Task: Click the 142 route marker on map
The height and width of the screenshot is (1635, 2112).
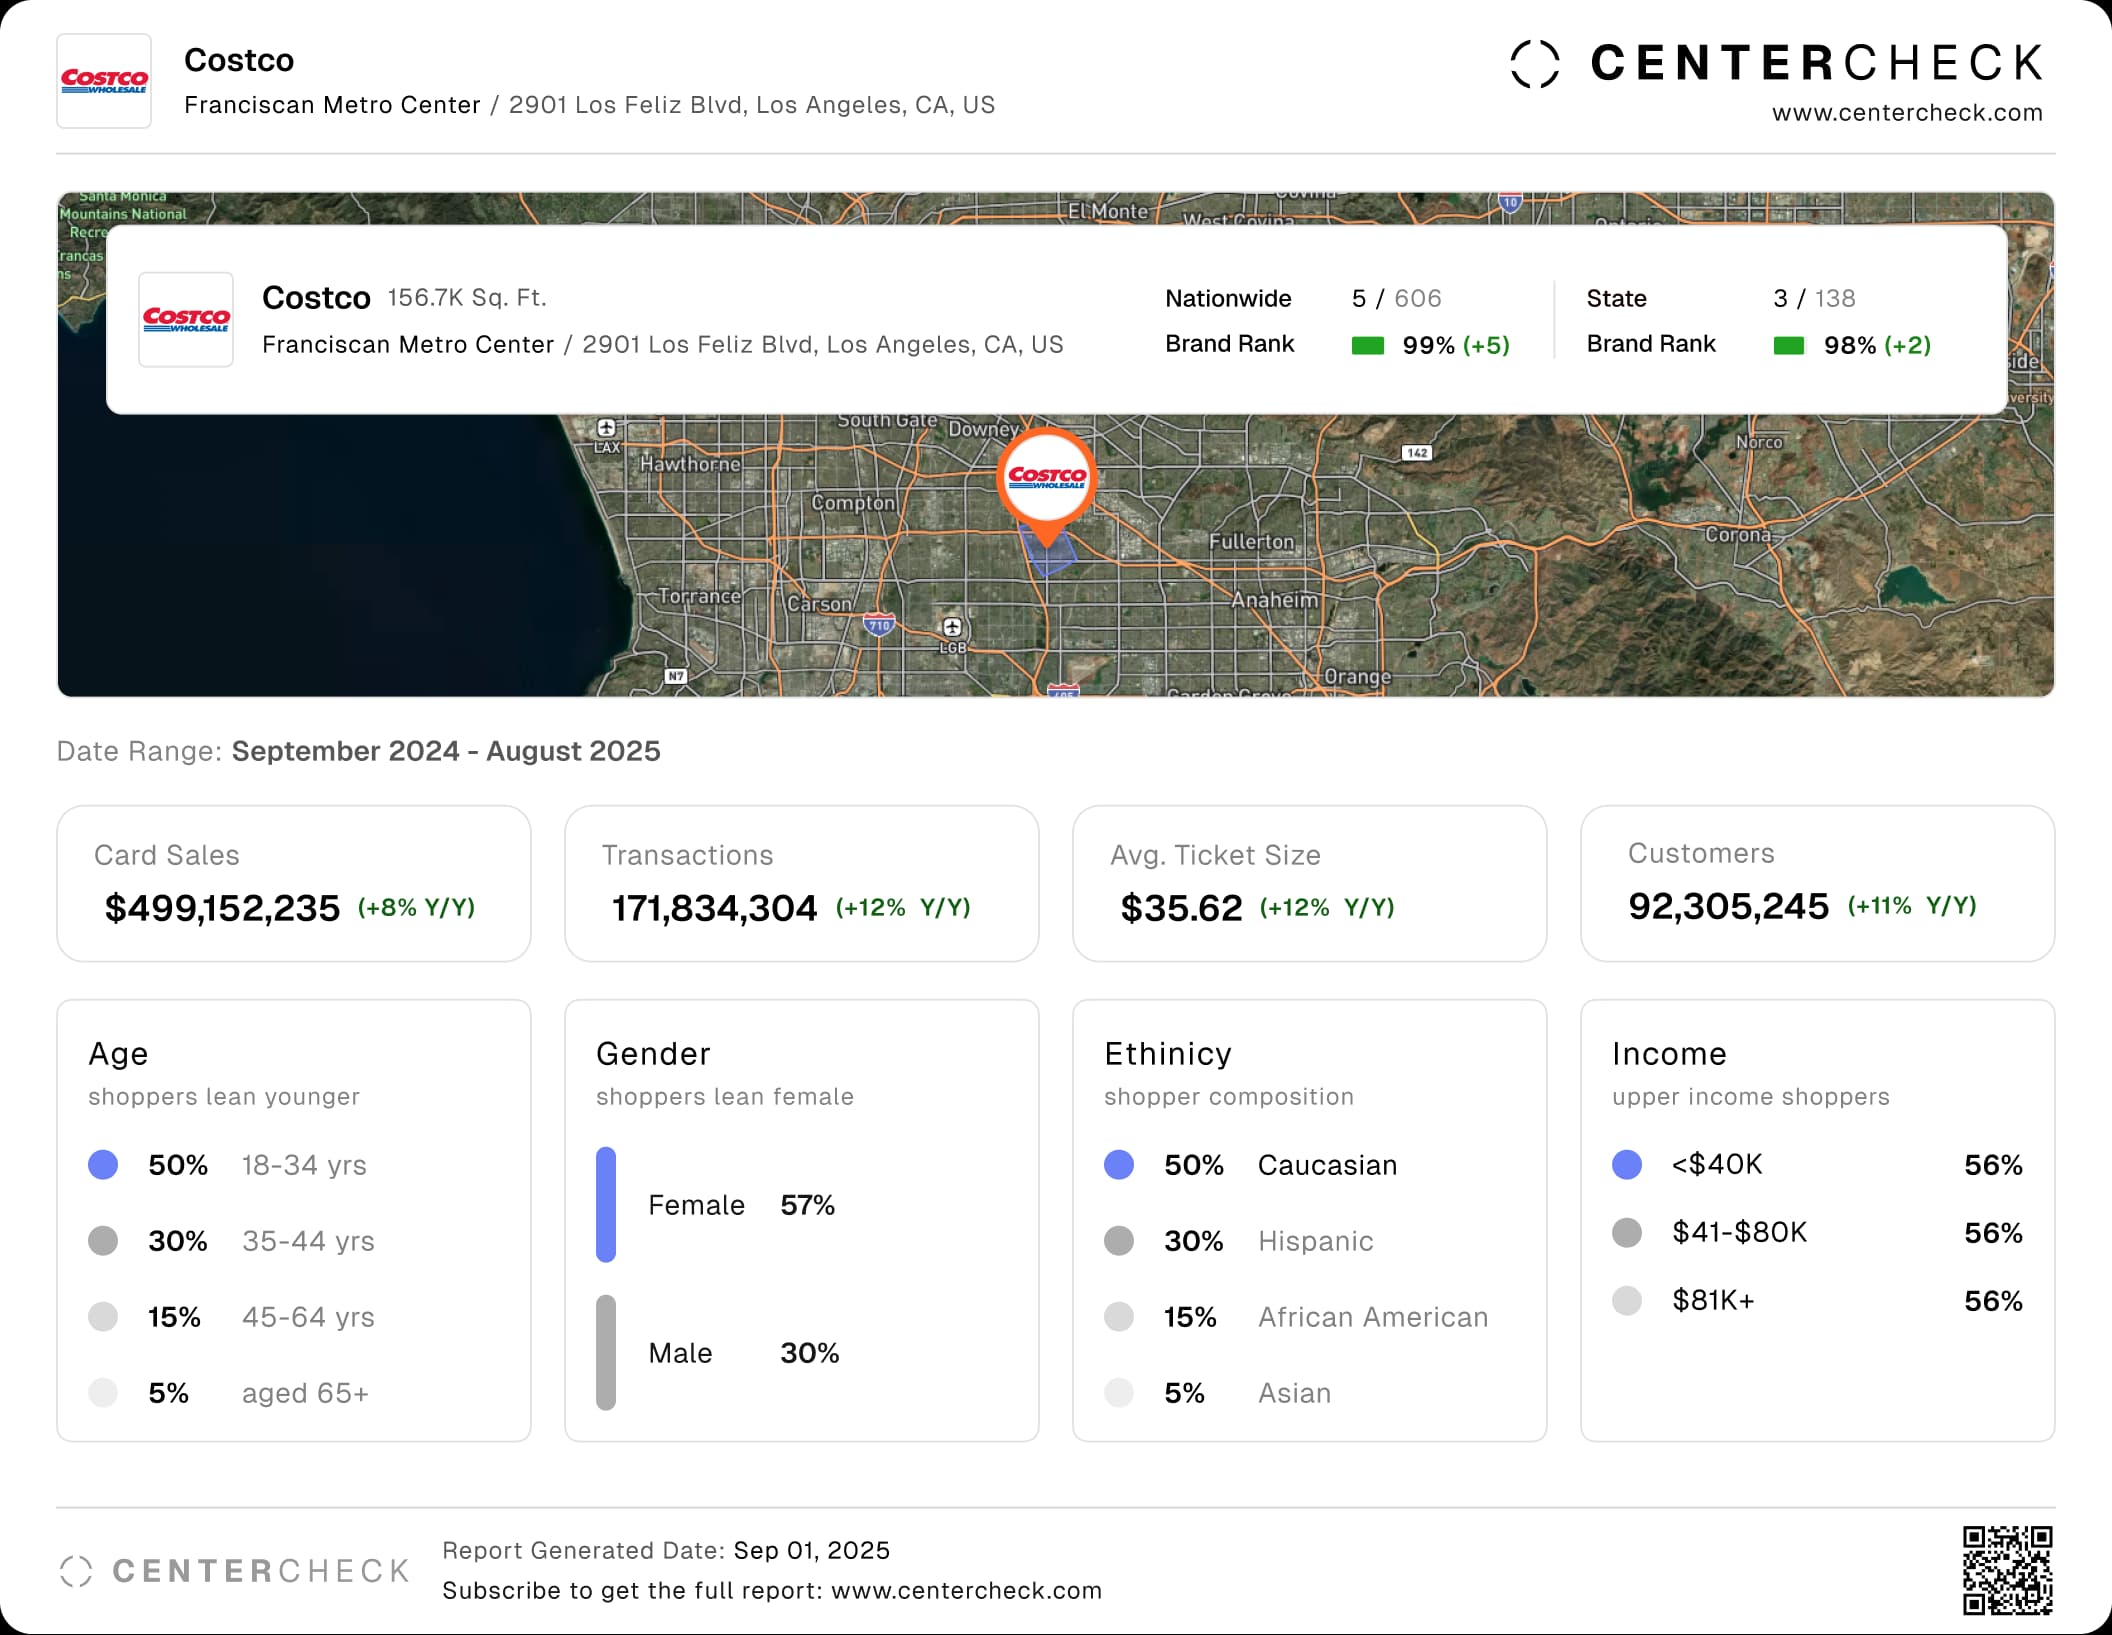Action: (x=1417, y=453)
